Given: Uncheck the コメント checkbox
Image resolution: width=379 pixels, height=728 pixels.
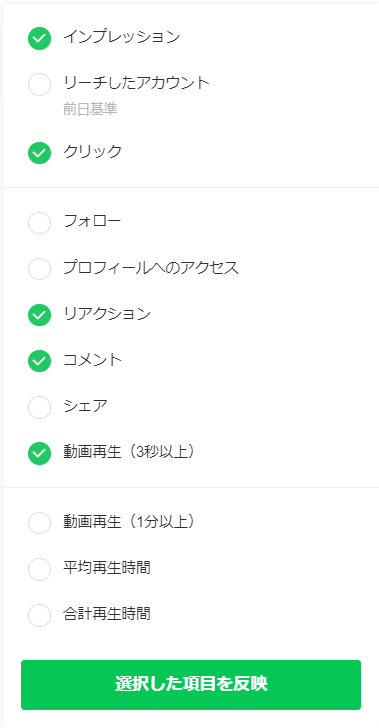Looking at the screenshot, I should coord(39,361).
